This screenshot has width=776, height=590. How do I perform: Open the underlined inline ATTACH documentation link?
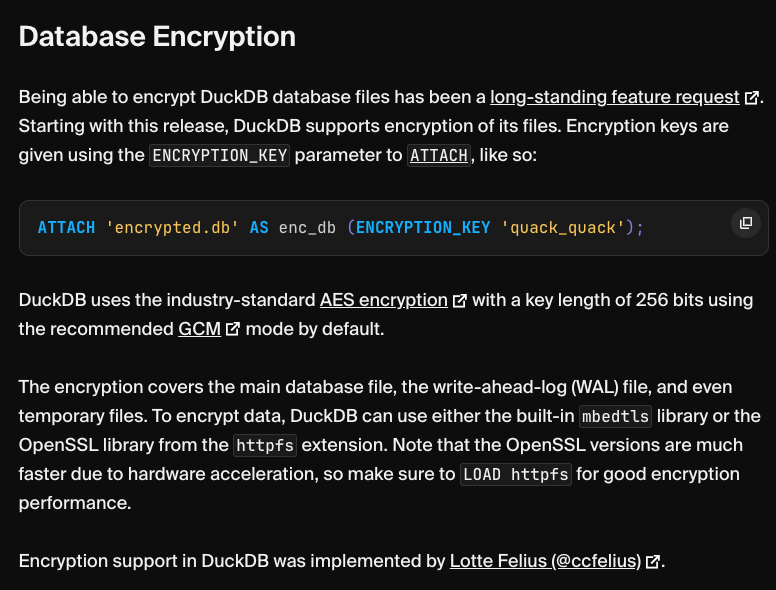(x=439, y=156)
